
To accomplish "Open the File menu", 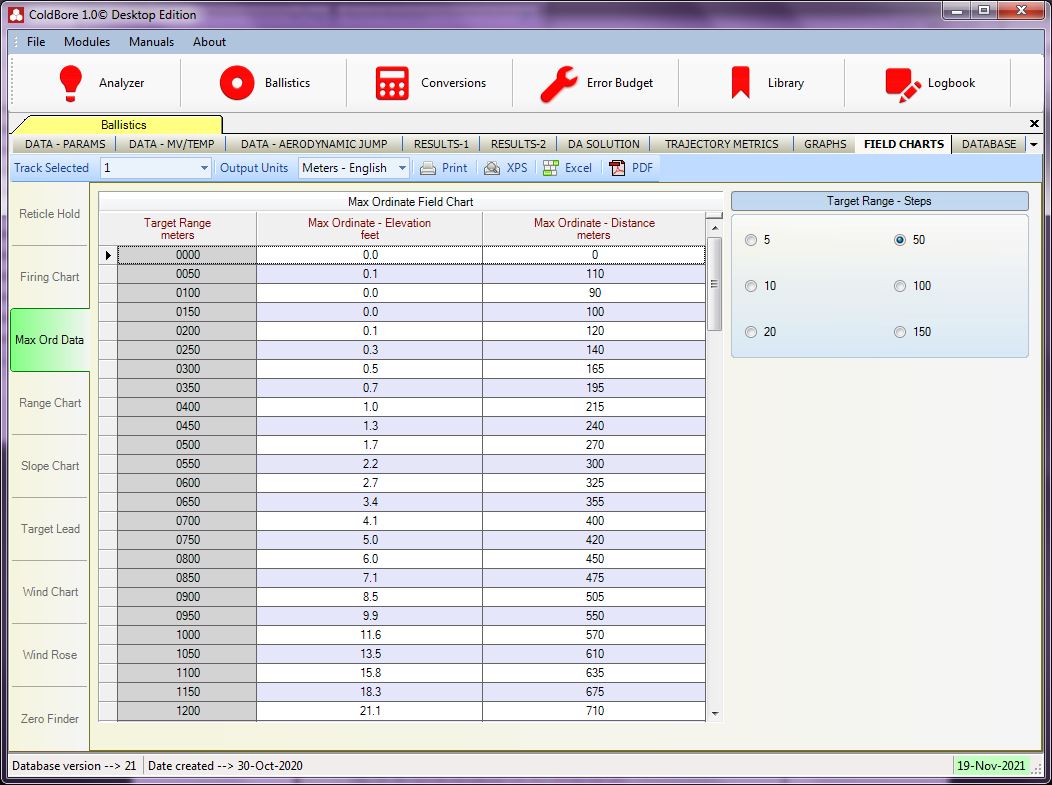I will (36, 42).
